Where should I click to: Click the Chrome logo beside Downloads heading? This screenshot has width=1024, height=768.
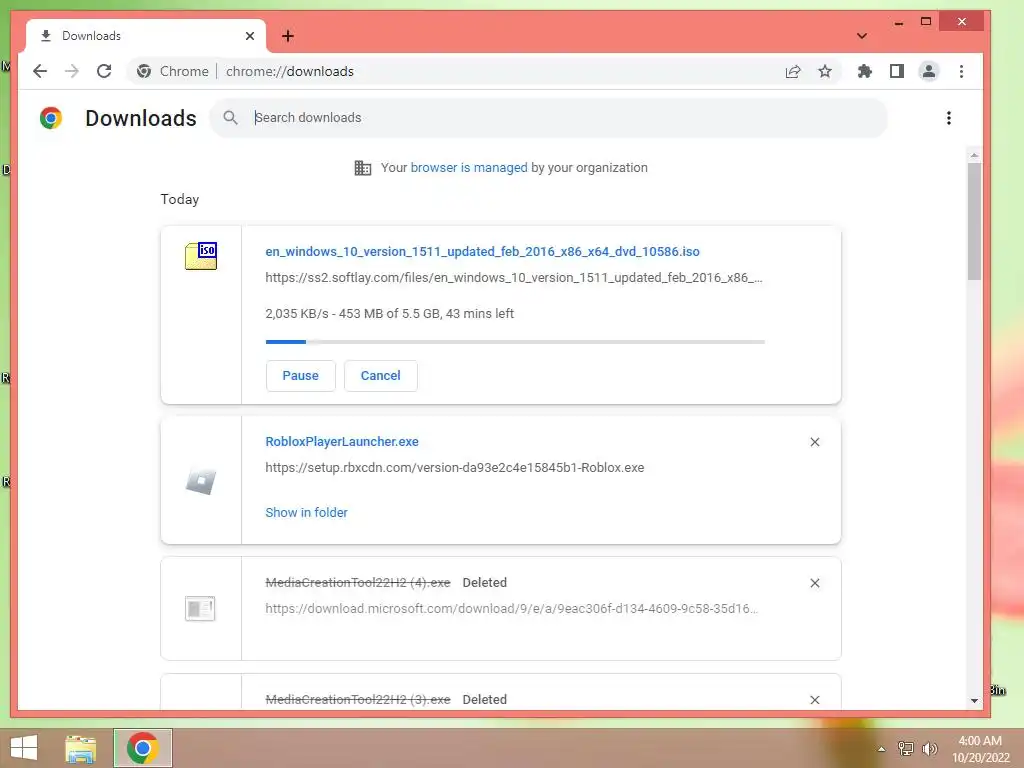coord(51,118)
